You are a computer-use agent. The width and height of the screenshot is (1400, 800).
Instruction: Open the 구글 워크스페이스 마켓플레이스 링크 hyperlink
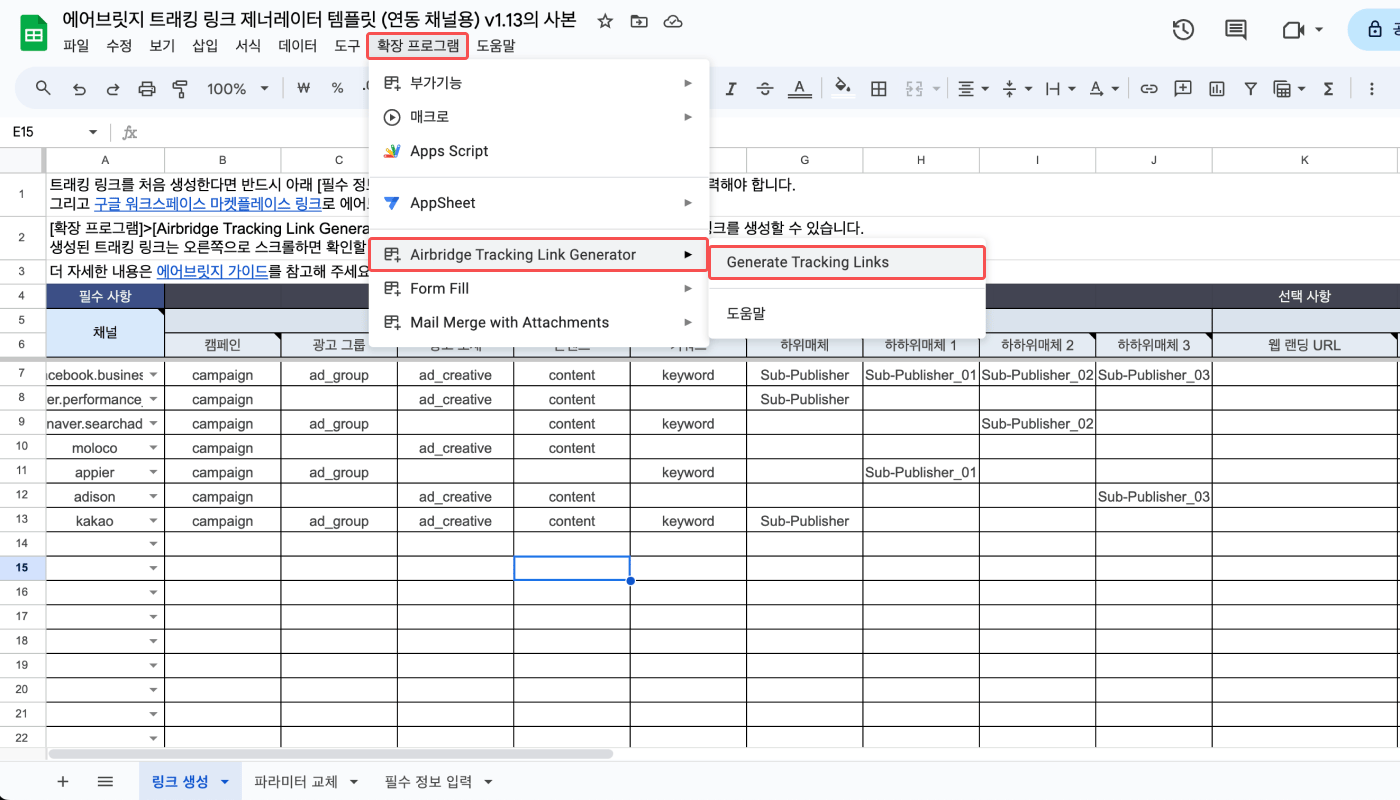click(x=208, y=203)
